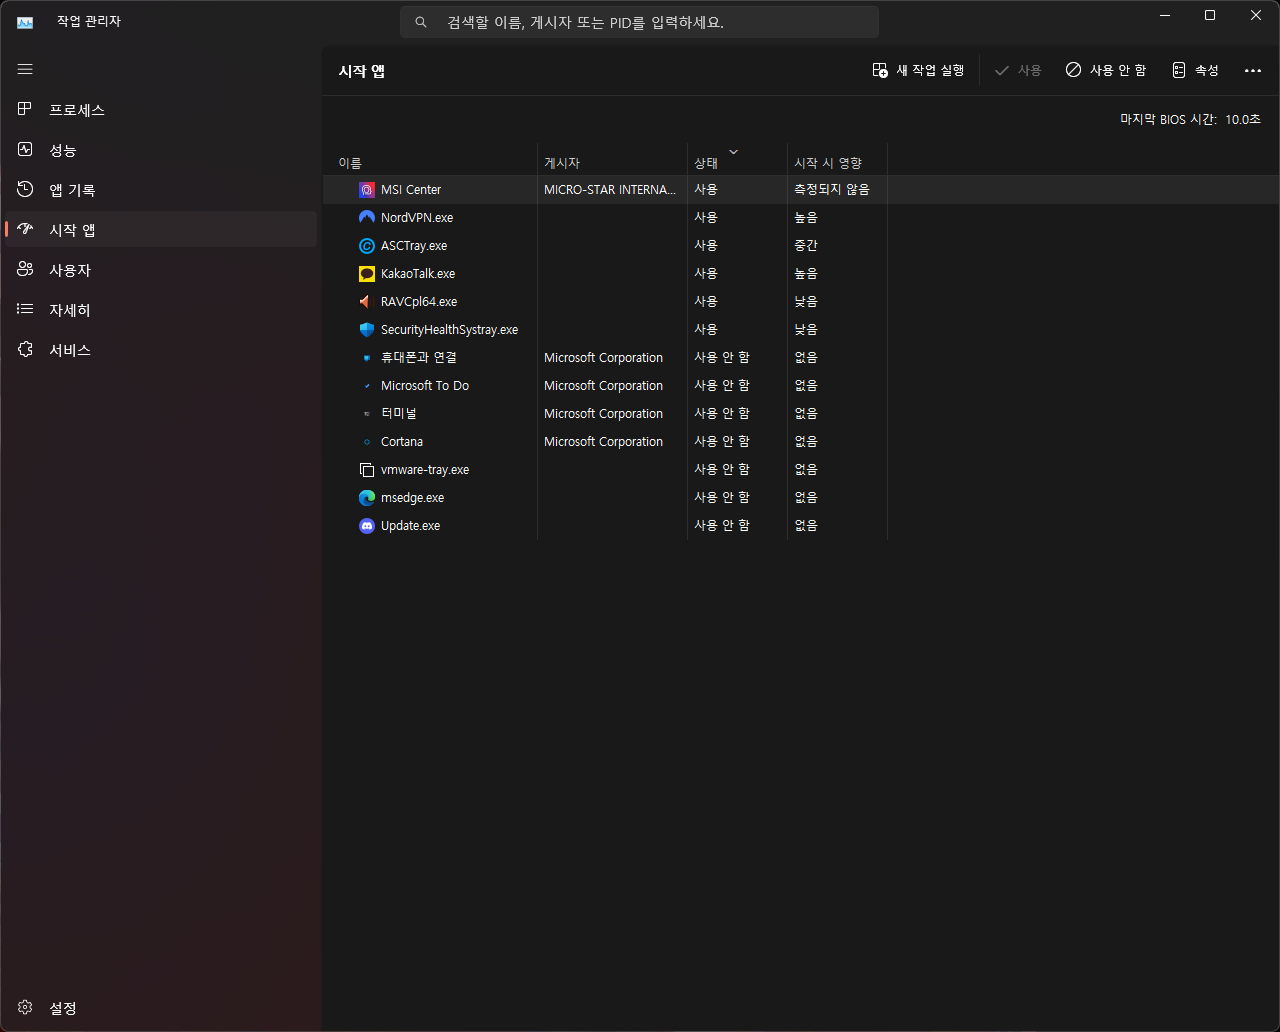Click the 앱 기록 history icon
This screenshot has width=1280, height=1032.
pyautogui.click(x=25, y=189)
